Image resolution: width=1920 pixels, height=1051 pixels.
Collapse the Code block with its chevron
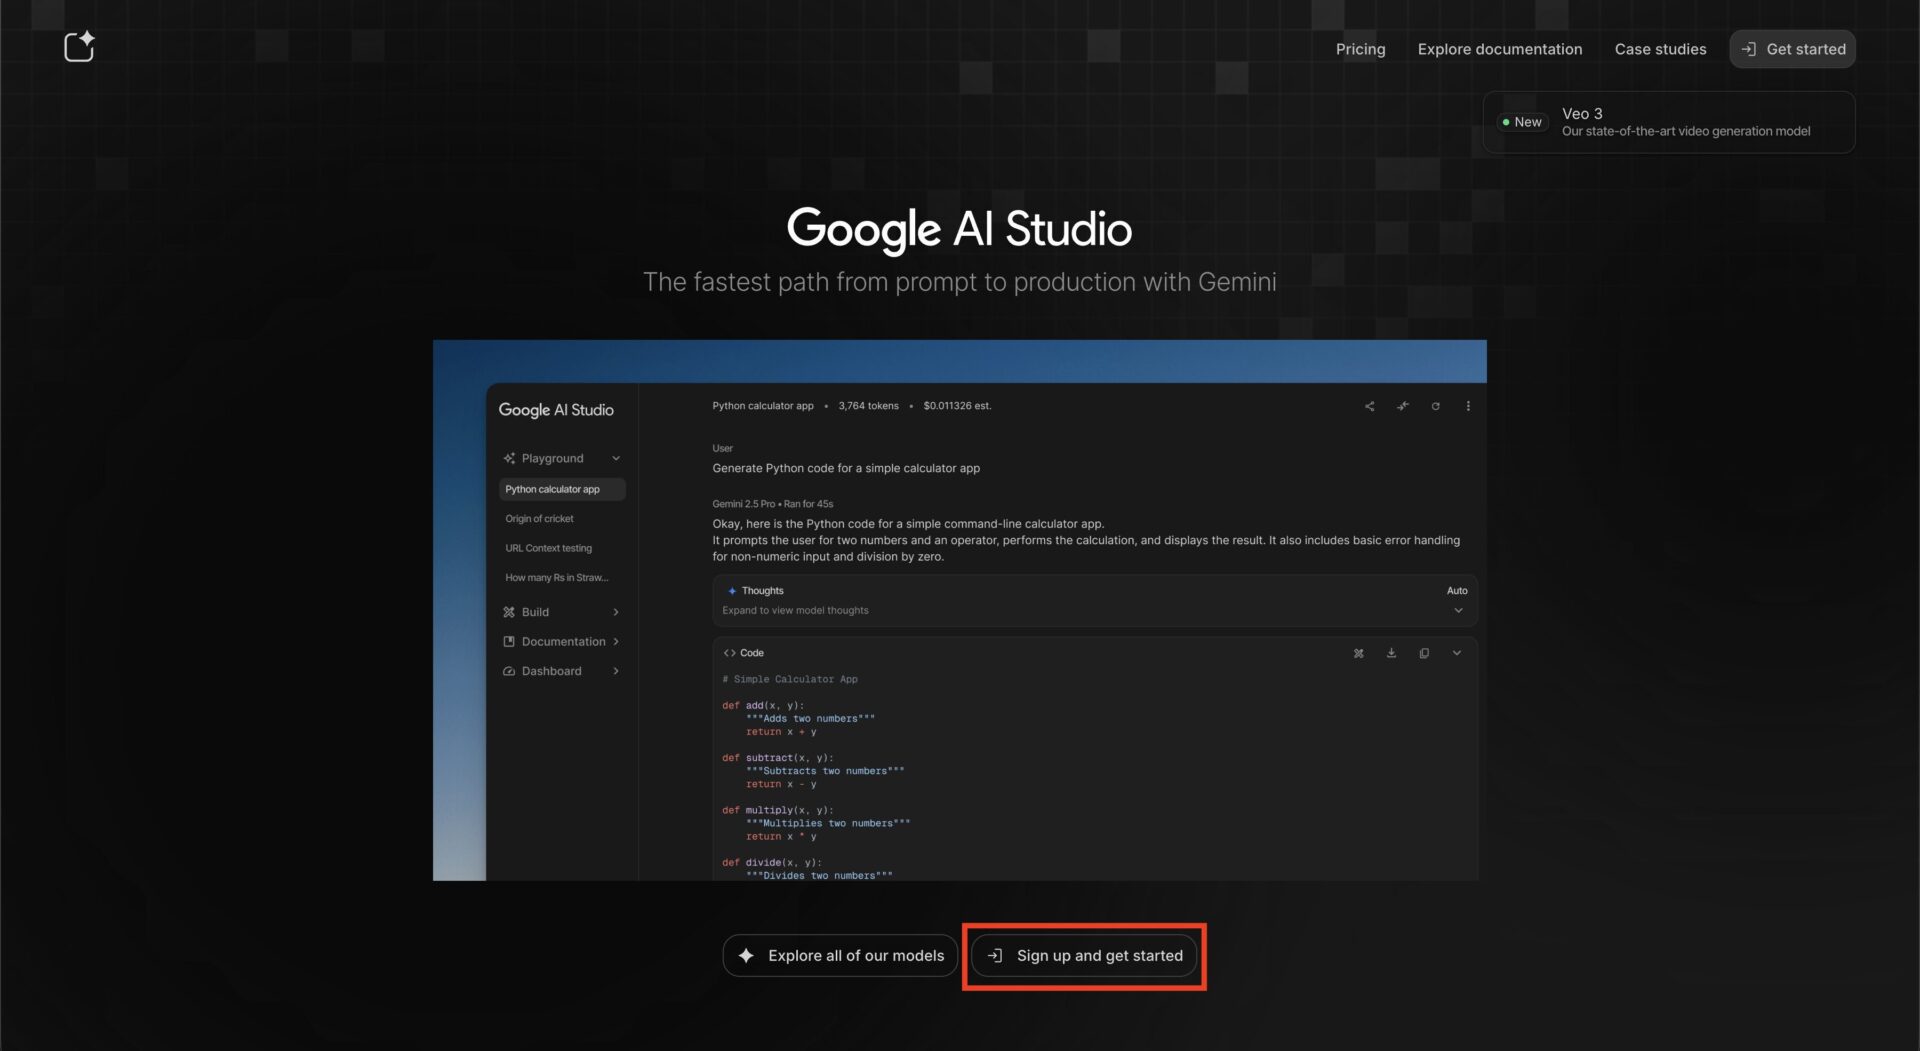pos(1456,653)
